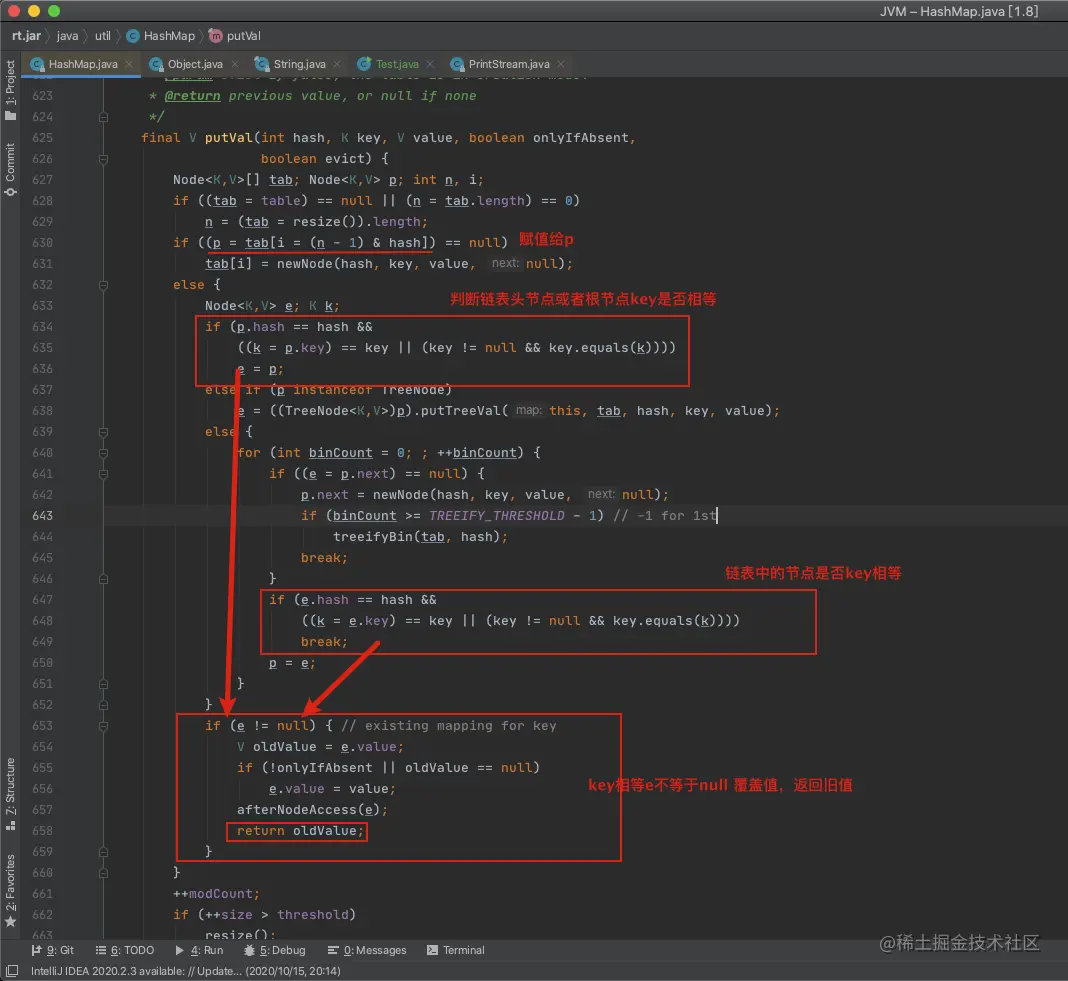Click the red macOS close window button
The image size is (1068, 981).
14,11
